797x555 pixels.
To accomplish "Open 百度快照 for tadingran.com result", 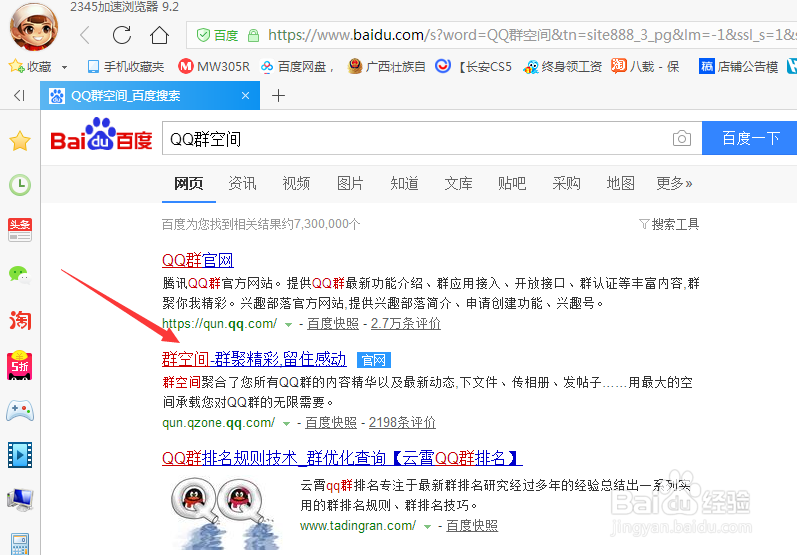I will click(472, 526).
